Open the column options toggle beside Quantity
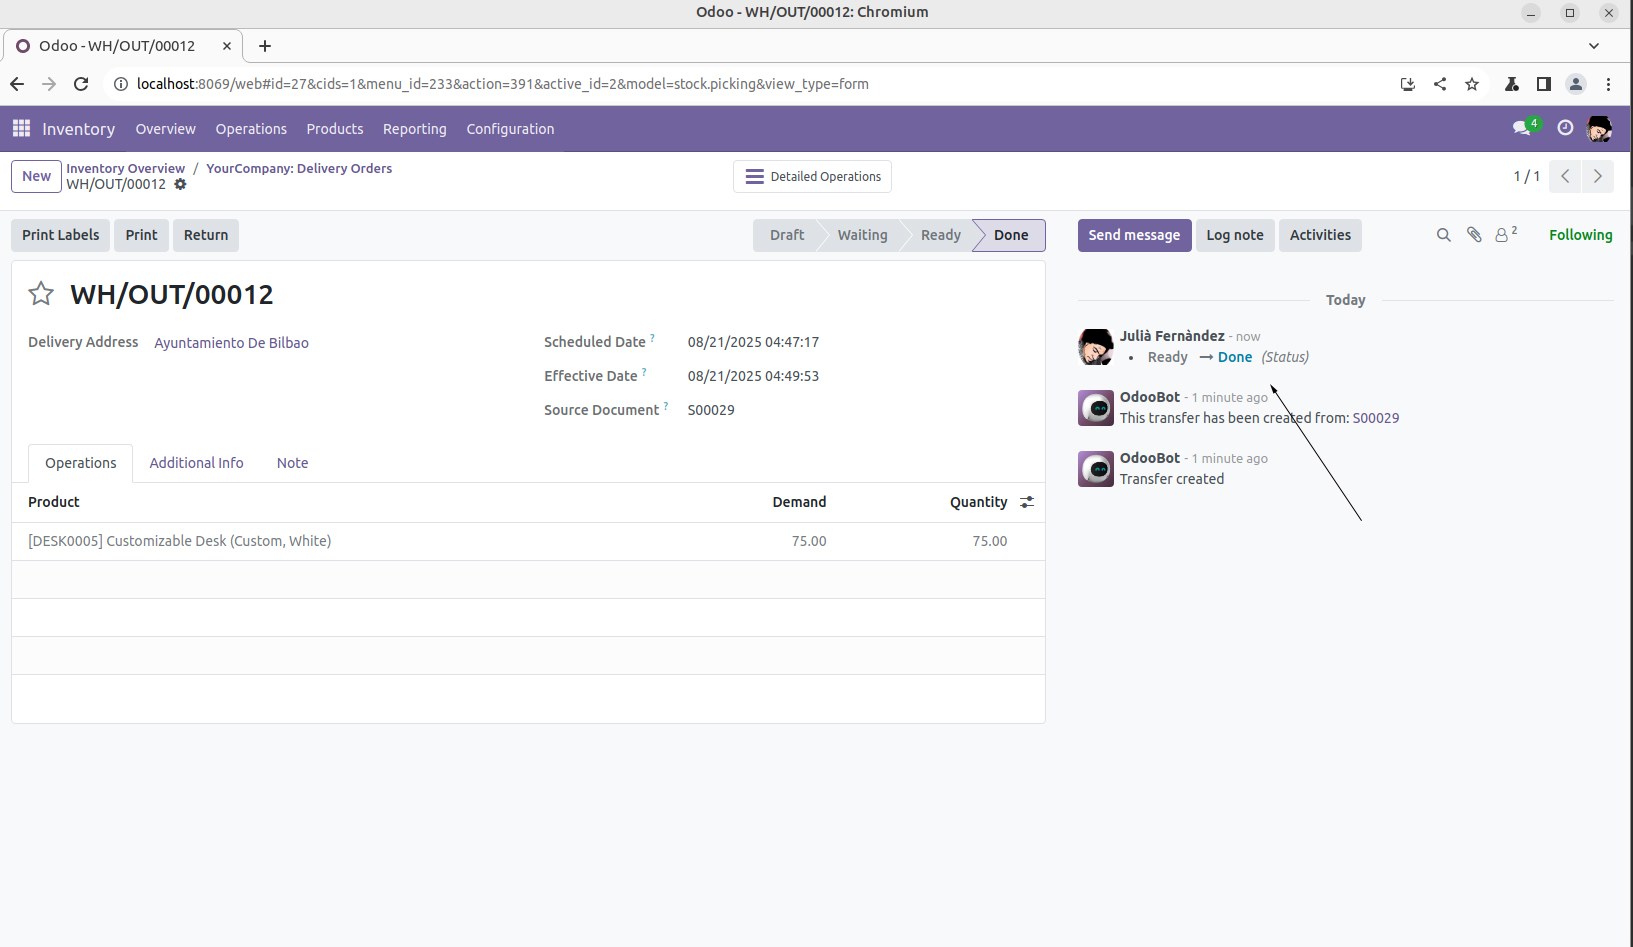1633x947 pixels. (1027, 502)
